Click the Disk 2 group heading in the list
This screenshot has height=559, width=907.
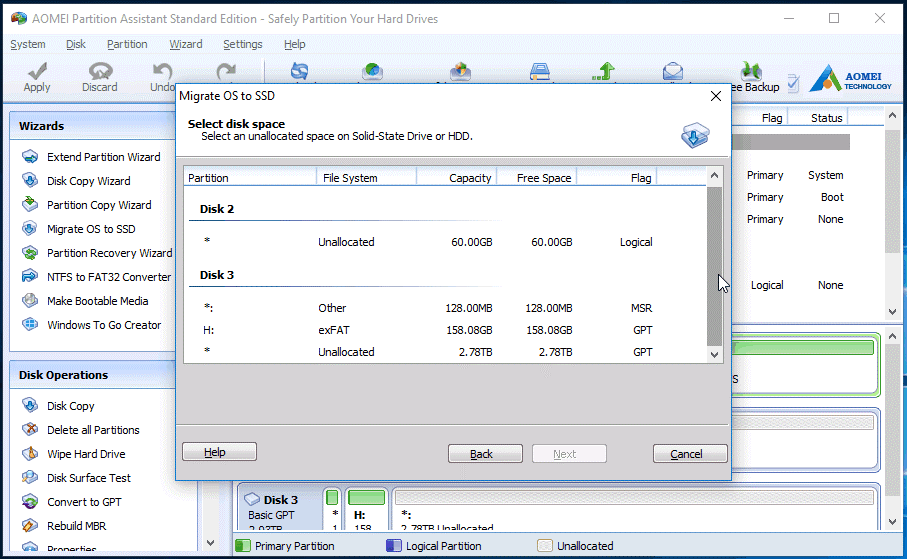217,209
